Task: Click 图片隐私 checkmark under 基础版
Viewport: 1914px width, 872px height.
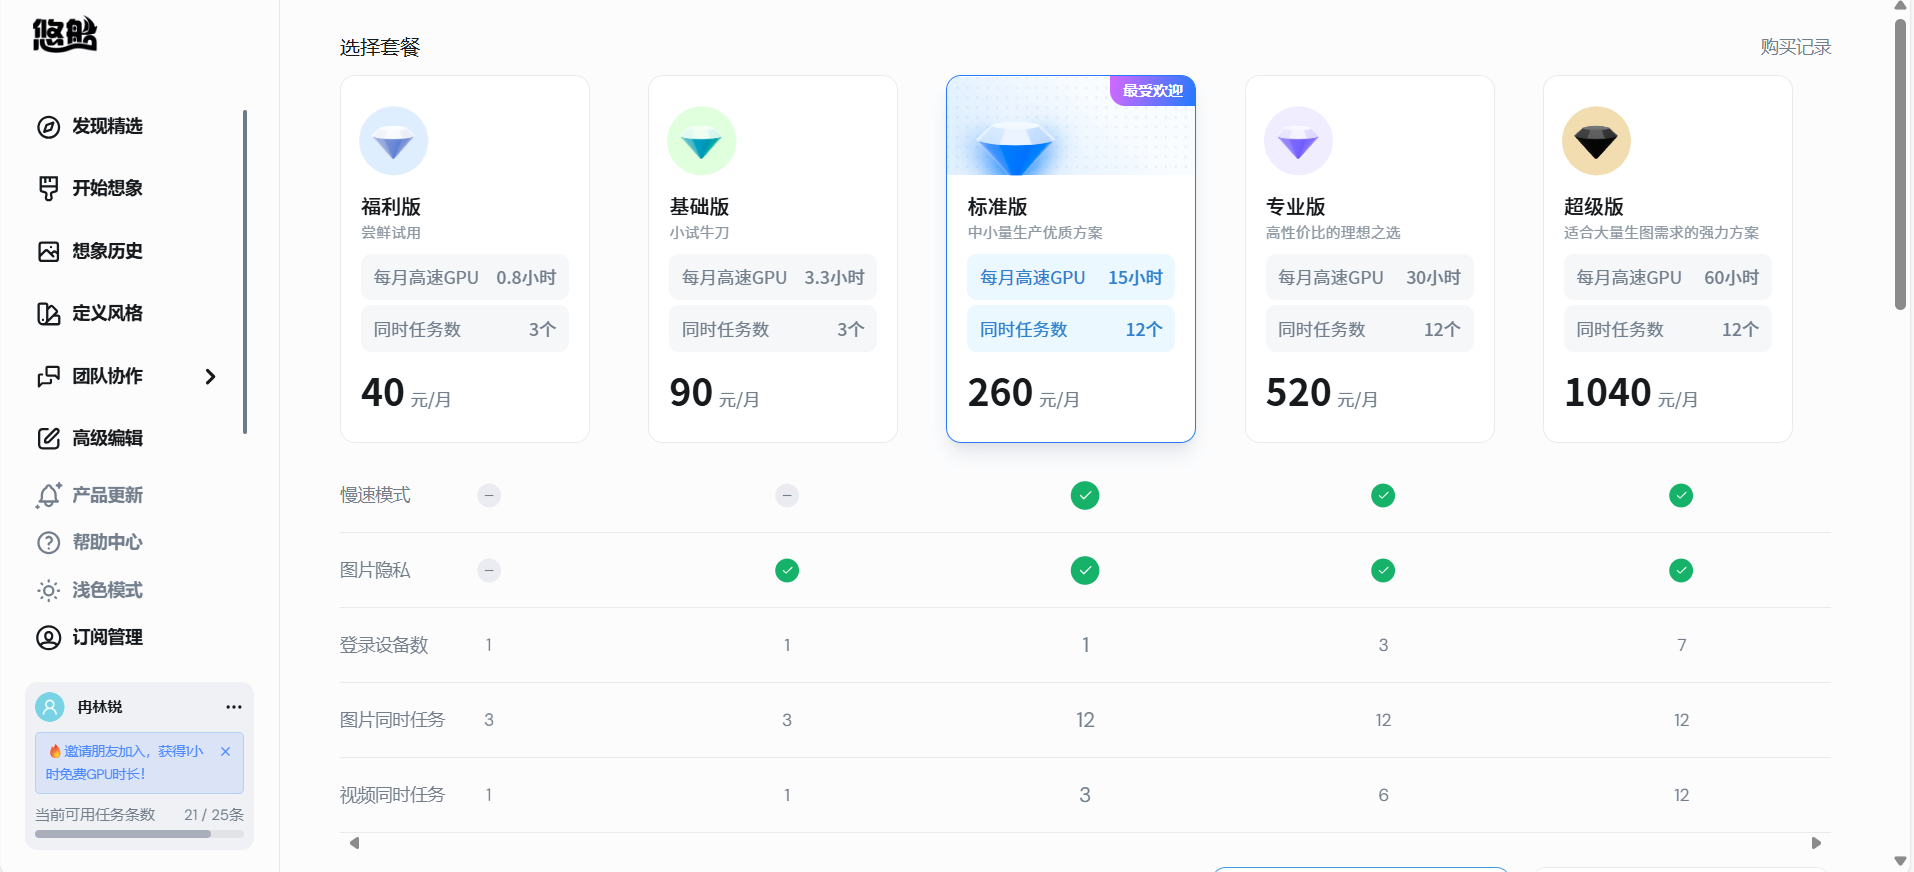Action: [x=787, y=570]
